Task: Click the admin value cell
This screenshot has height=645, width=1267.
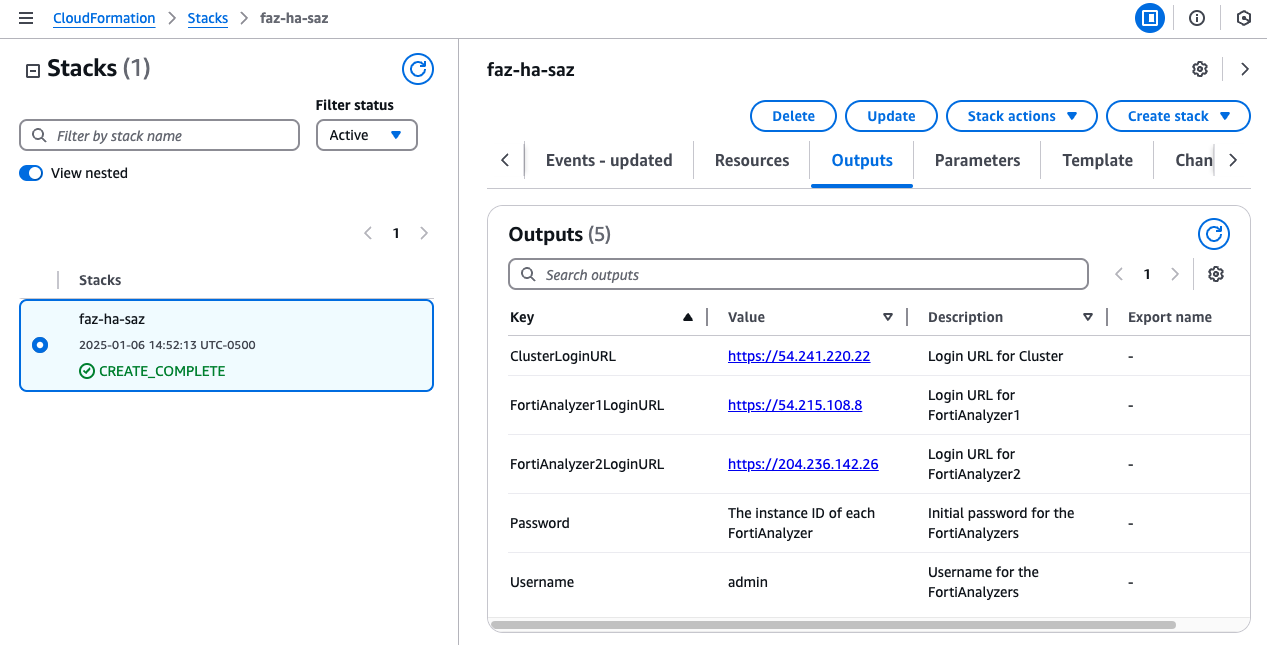Action: pos(748,582)
